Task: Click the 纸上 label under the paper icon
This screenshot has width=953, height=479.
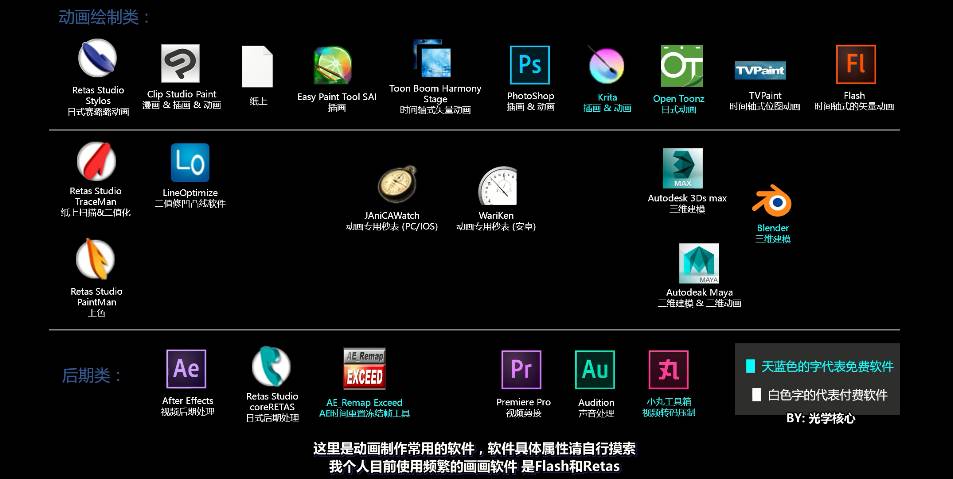Action: coord(258,101)
